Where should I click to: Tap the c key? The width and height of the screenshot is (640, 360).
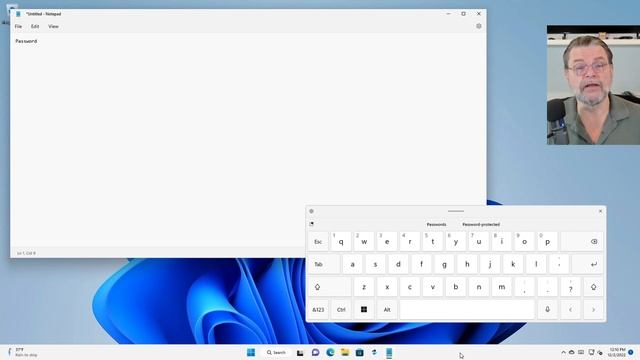coord(410,287)
